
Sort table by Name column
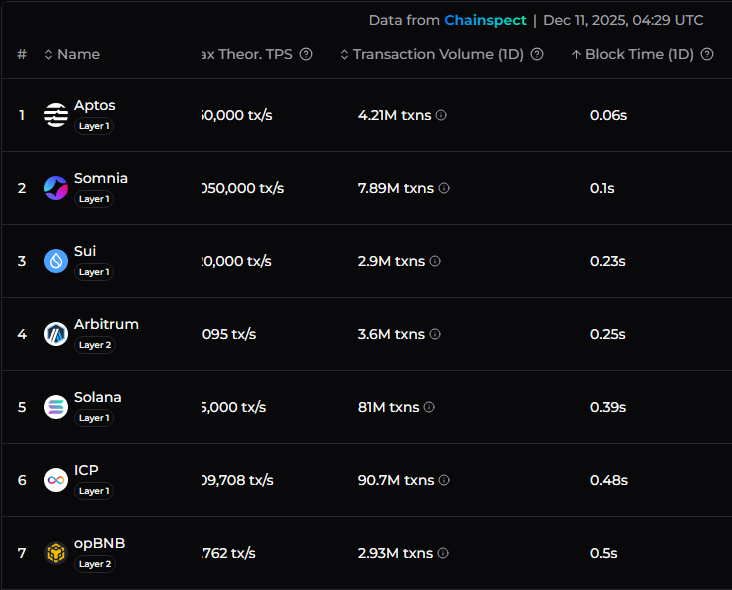tap(72, 54)
